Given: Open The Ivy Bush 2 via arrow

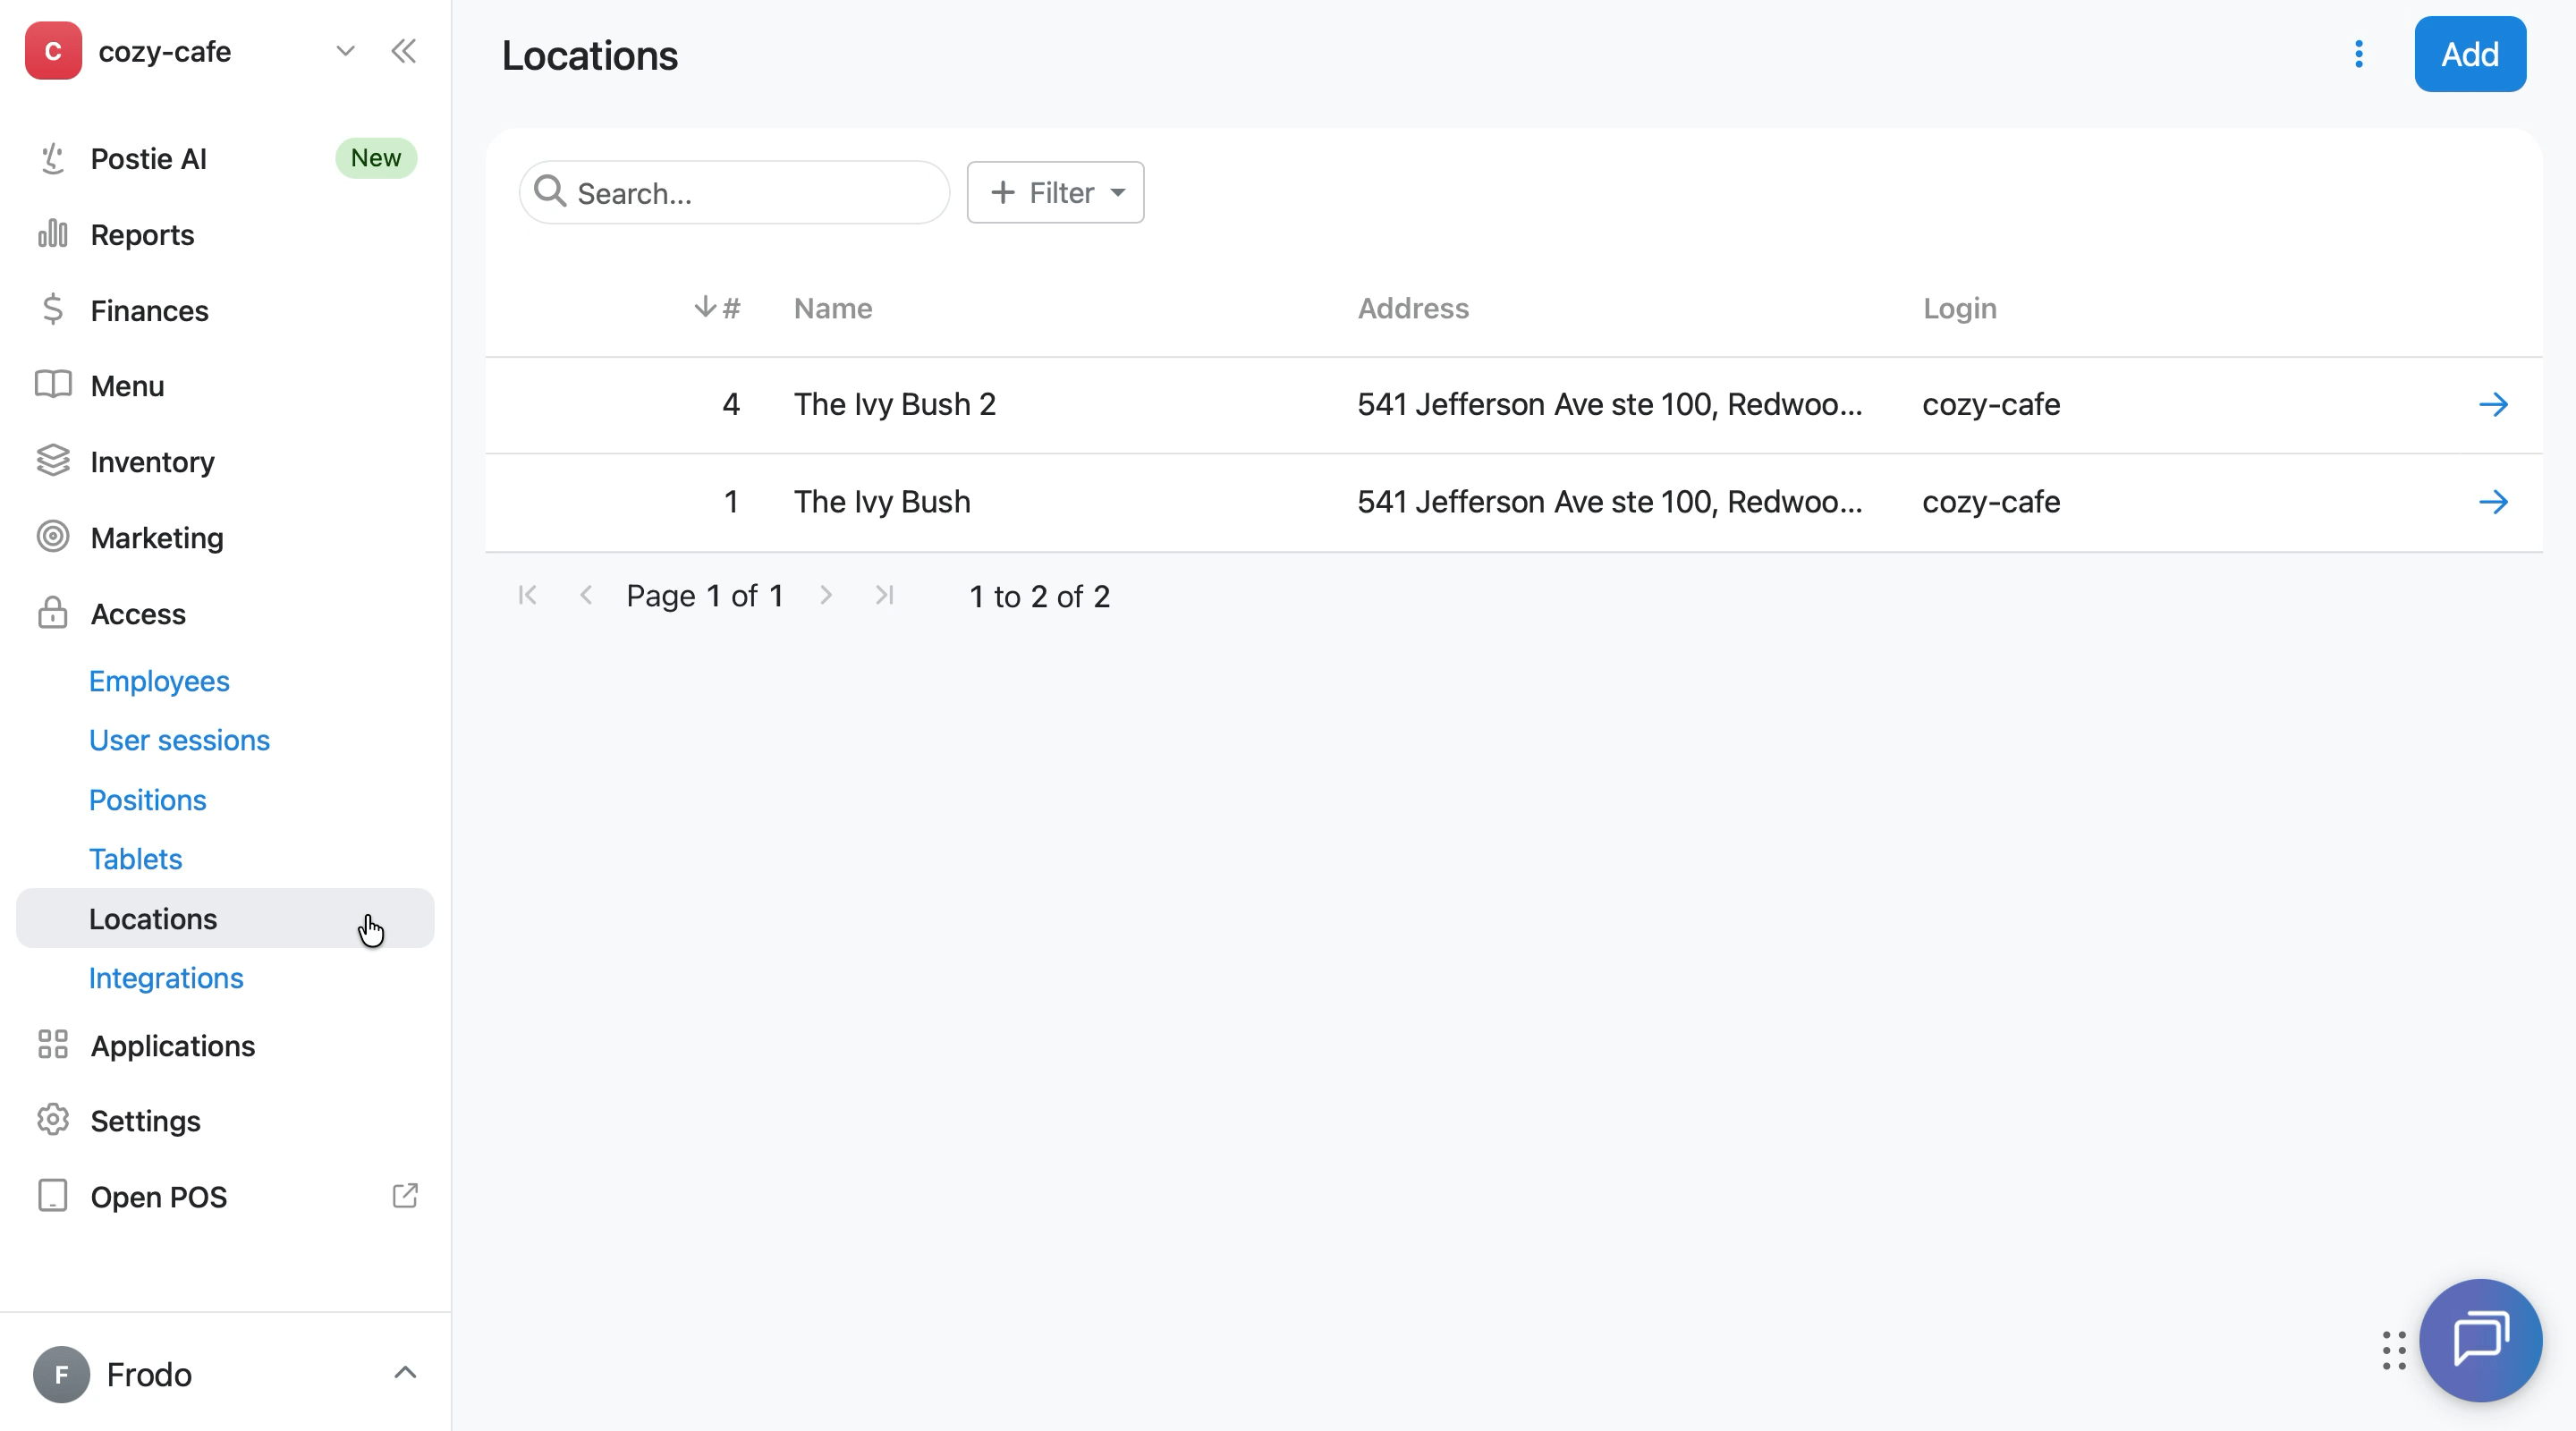Looking at the screenshot, I should coord(2494,405).
